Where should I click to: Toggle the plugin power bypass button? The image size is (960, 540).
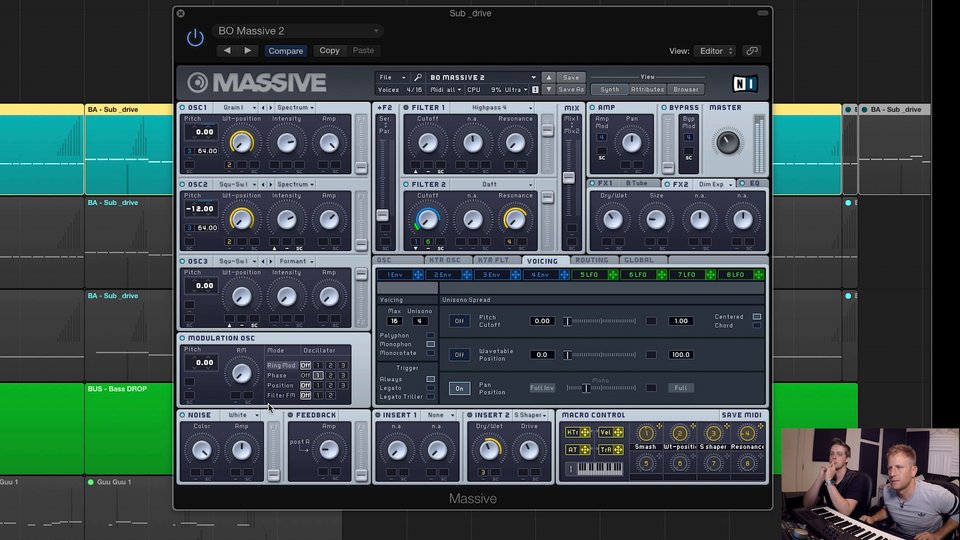pyautogui.click(x=195, y=38)
